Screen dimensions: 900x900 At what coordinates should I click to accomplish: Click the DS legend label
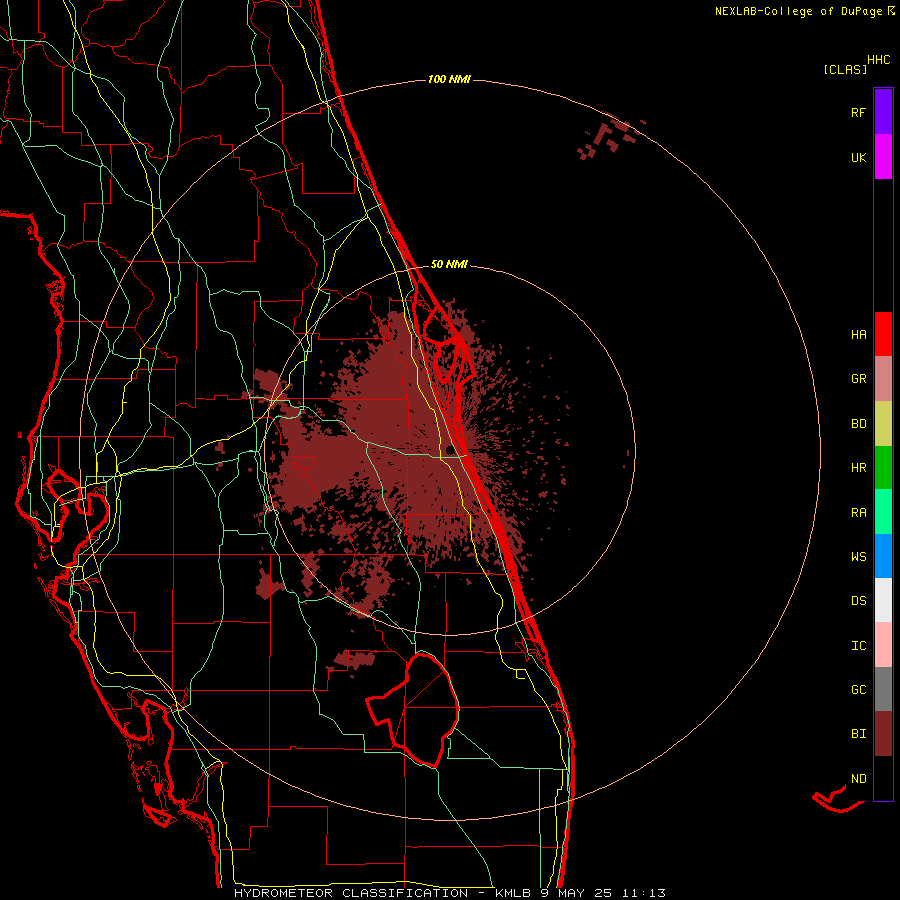click(x=859, y=601)
